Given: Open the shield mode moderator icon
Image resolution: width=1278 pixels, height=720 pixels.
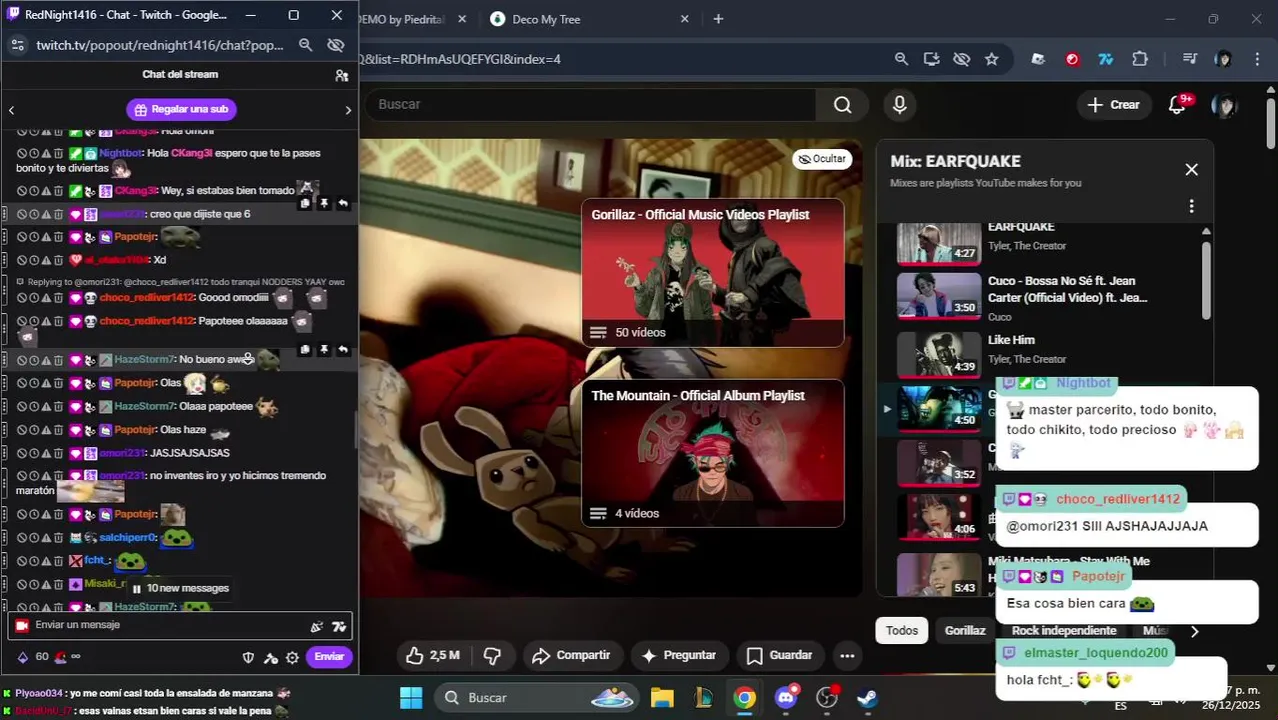Looking at the screenshot, I should (249, 657).
